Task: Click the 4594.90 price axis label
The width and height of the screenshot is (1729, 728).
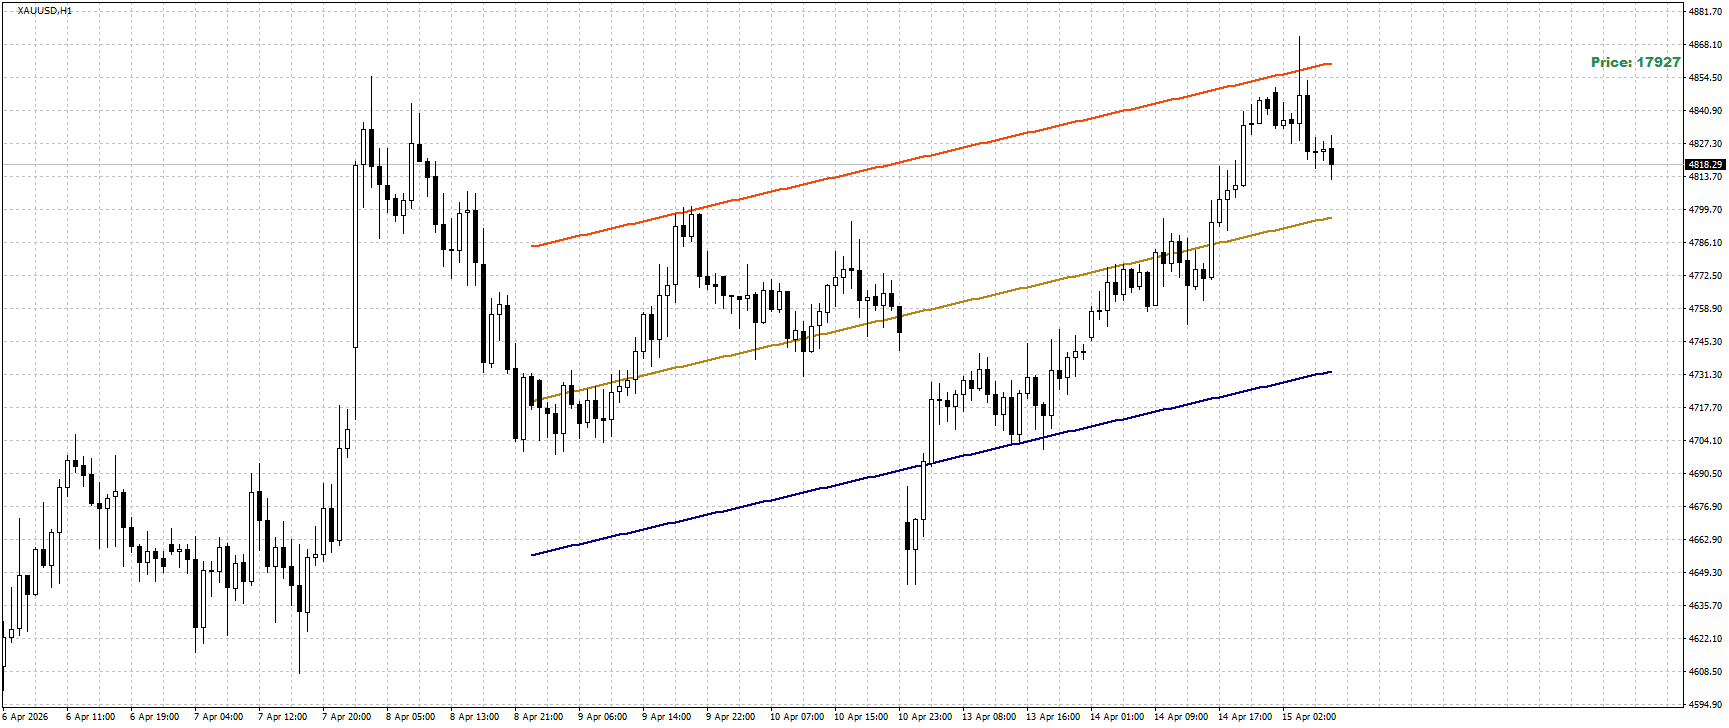Action: coord(1705,705)
